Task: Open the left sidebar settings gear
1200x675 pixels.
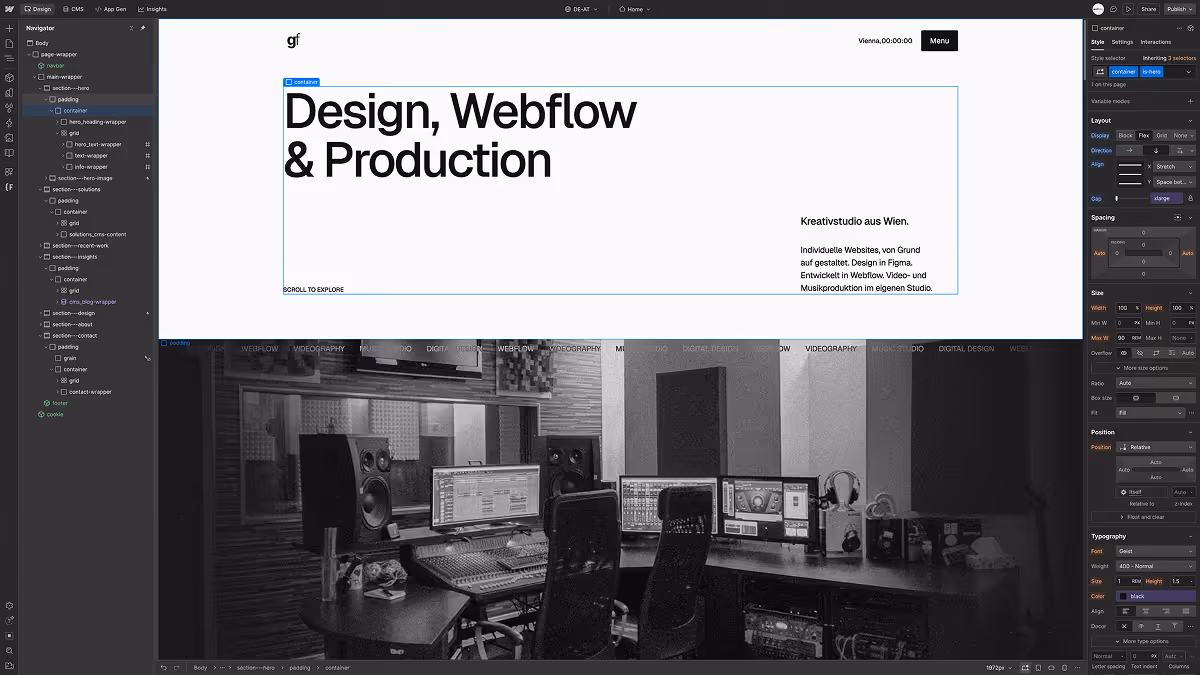Action: pyautogui.click(x=9, y=605)
